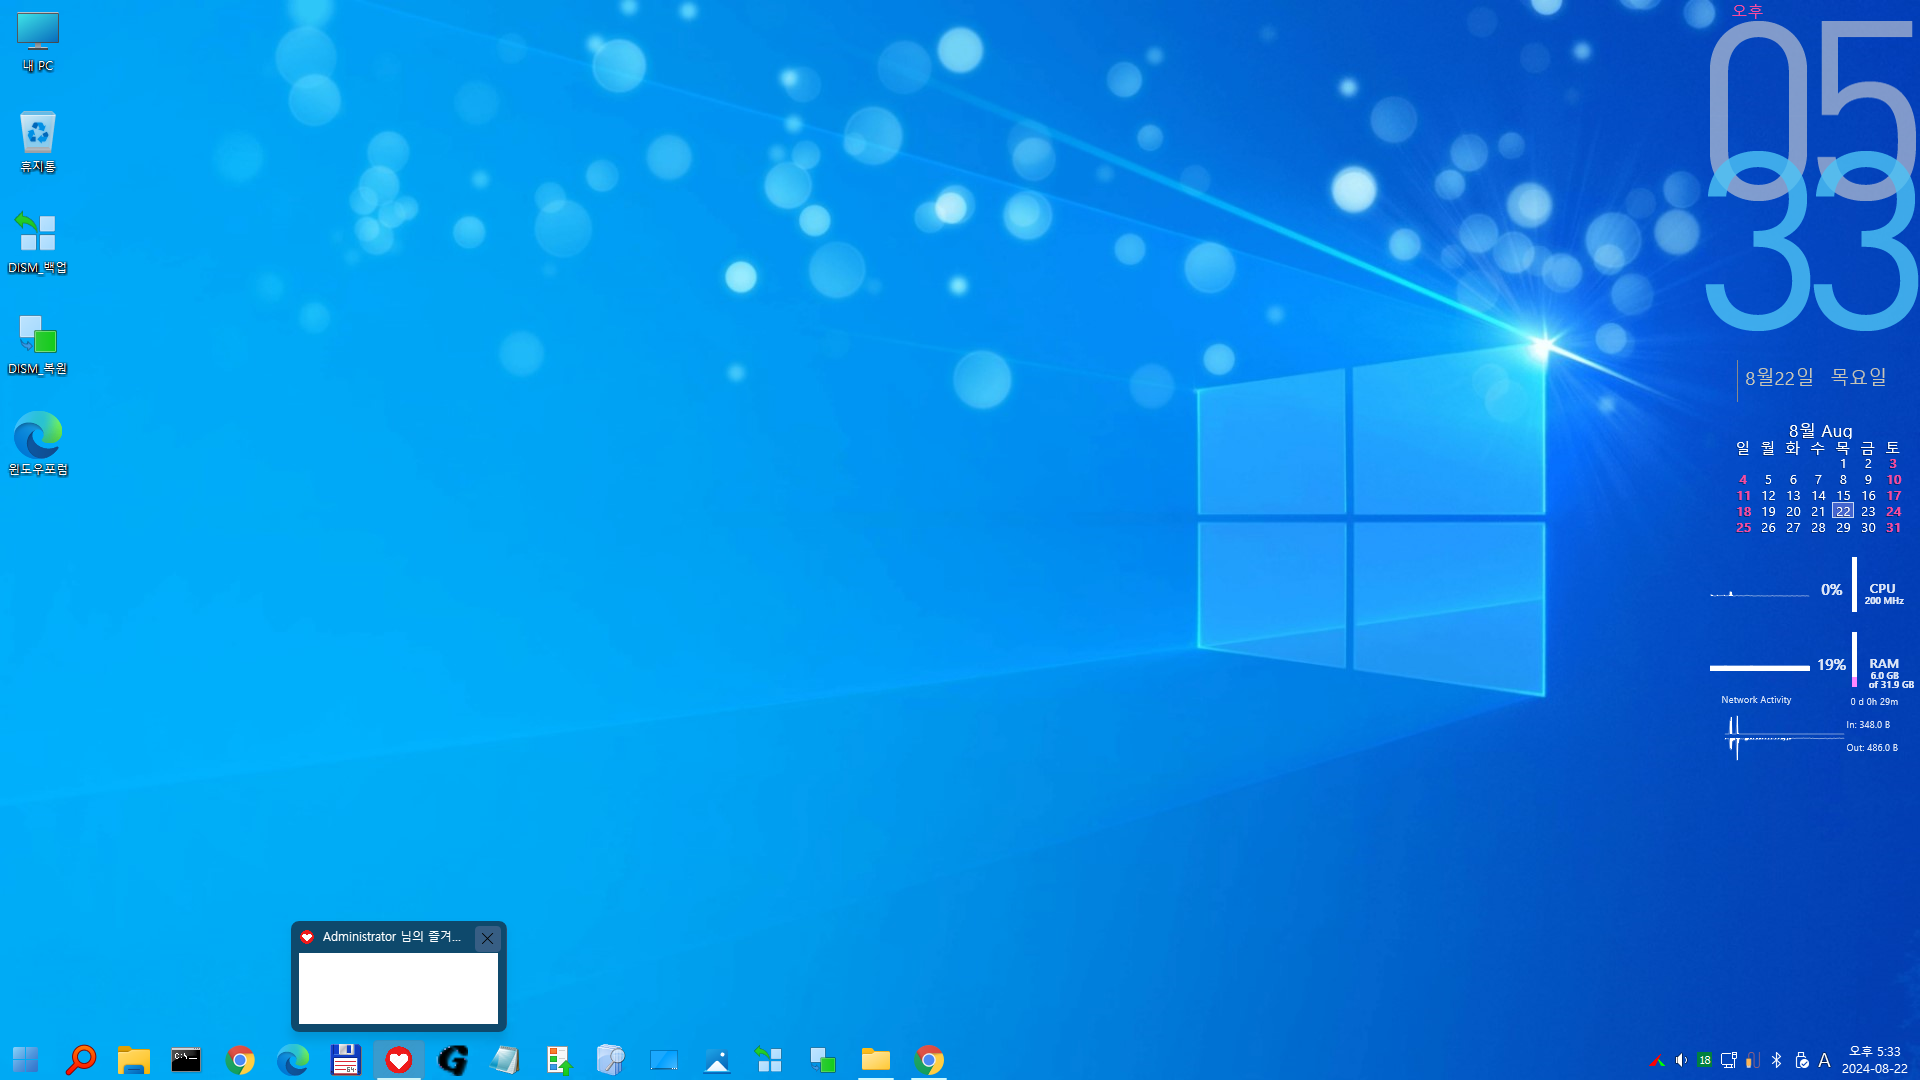Close the Administrator 님의 즐겨 preview
Viewport: 1920px width, 1080px height.
point(487,938)
